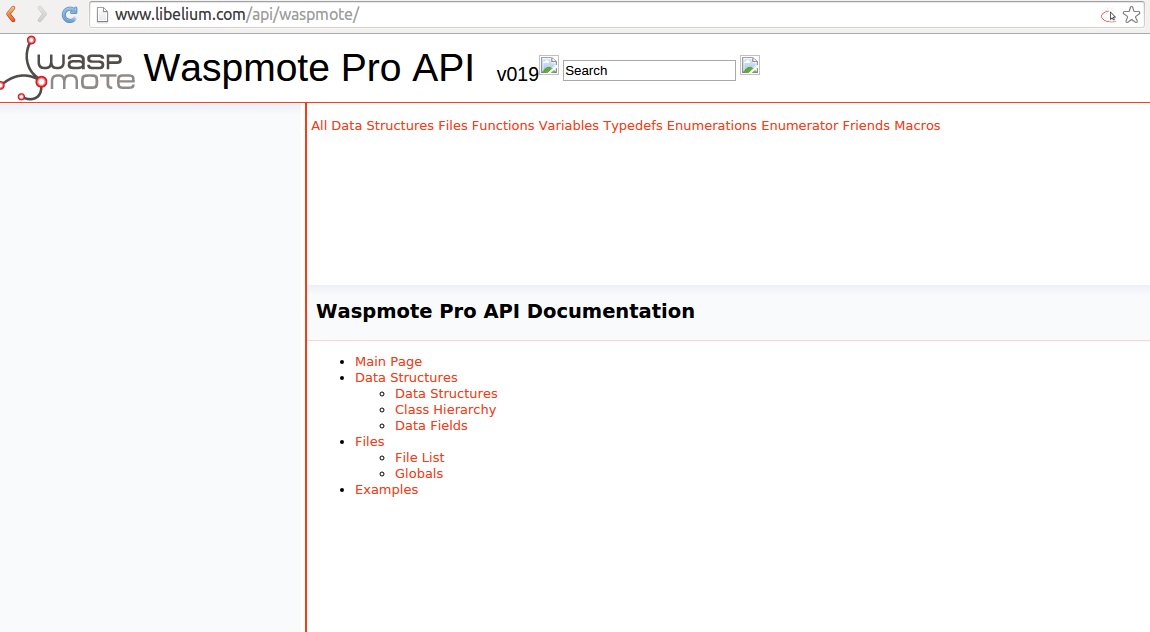Viewport: 1150px width, 632px height.
Task: Open nested Data Structures sub-link
Action: coord(446,394)
